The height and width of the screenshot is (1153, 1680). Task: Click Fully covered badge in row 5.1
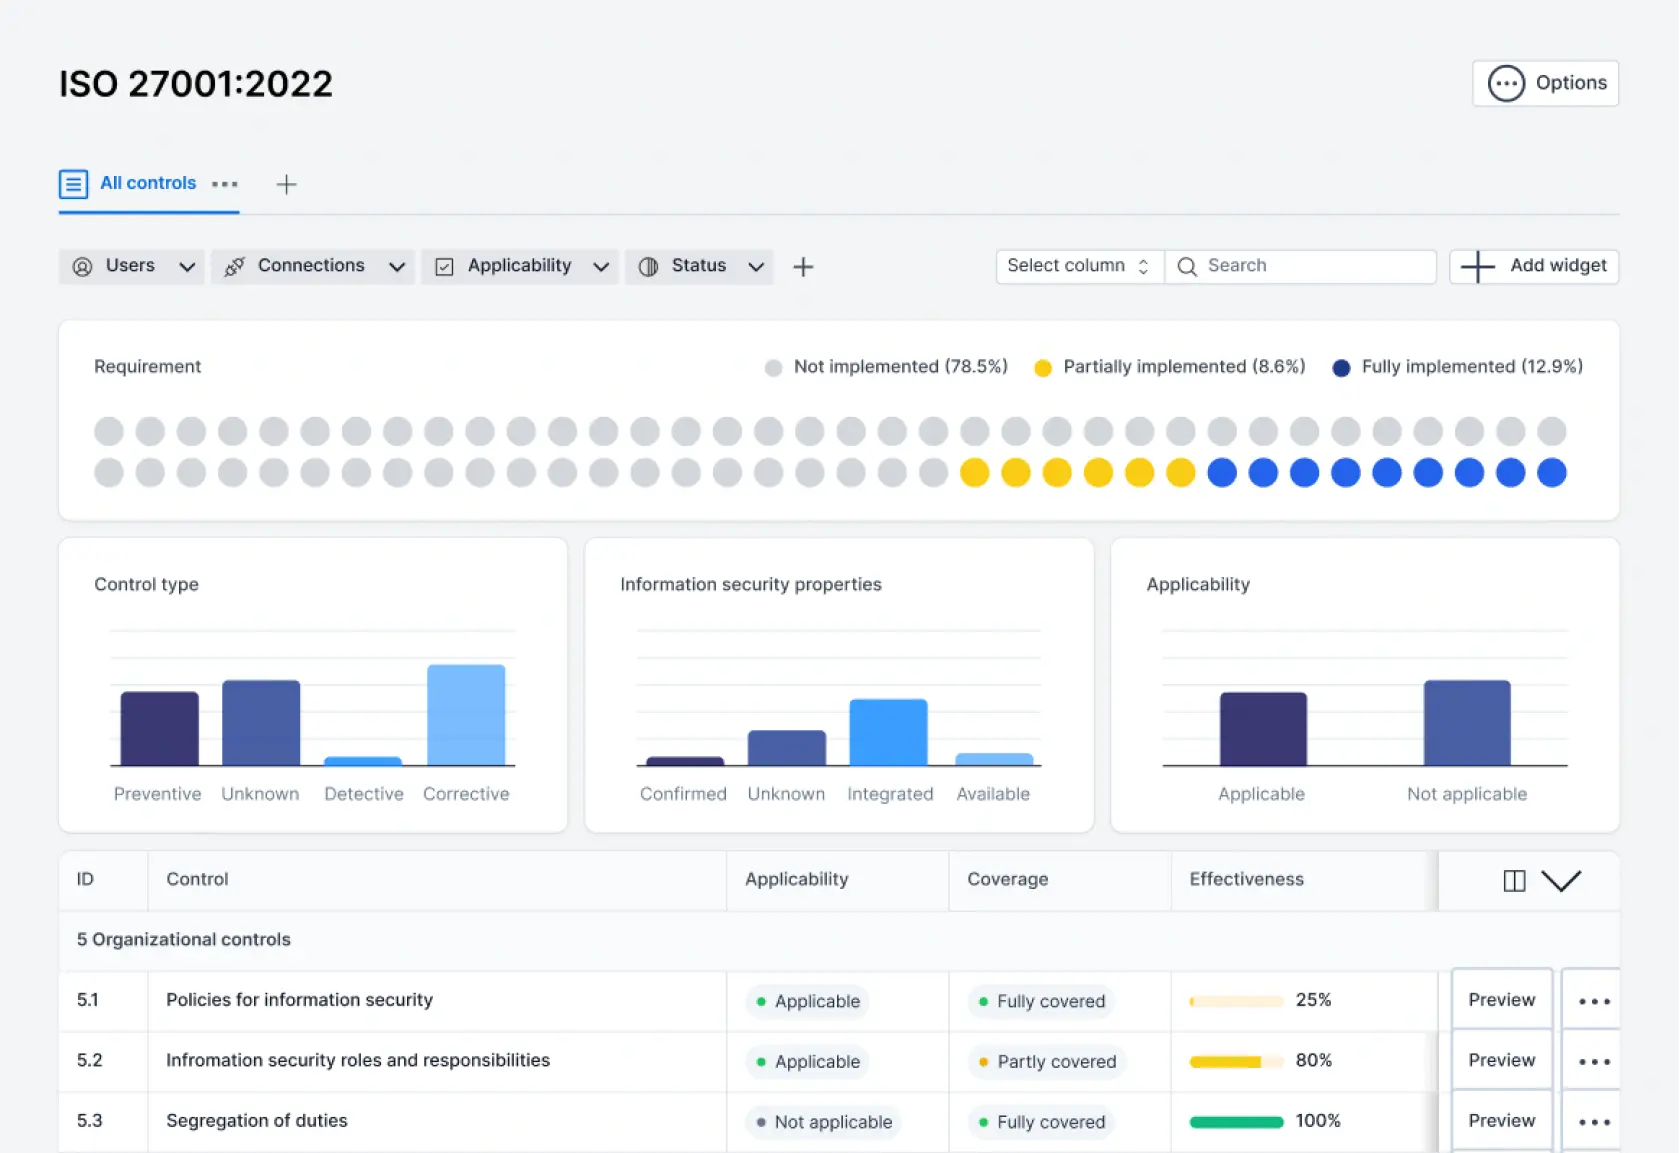pyautogui.click(x=1042, y=1001)
